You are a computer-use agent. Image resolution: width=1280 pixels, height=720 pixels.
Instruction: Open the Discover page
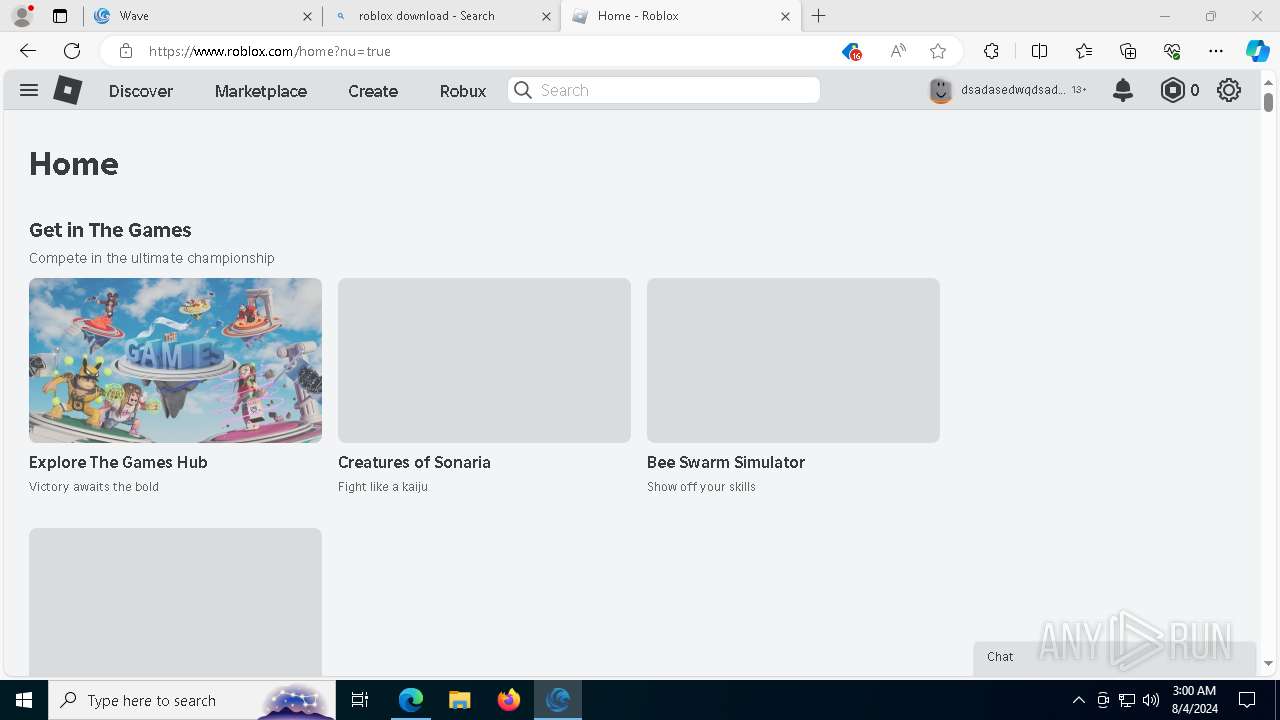(x=141, y=91)
